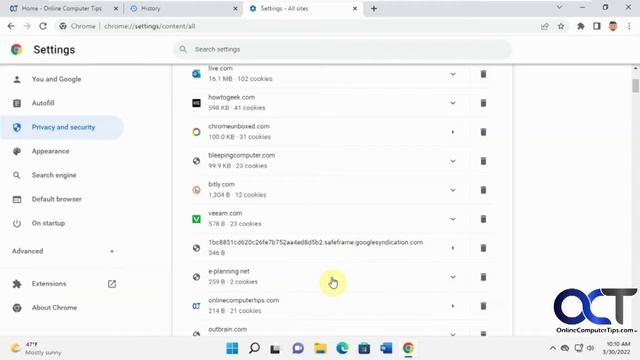Screen dimensions: 640x360
Task: Open the weather widget
Action: (x=37, y=348)
